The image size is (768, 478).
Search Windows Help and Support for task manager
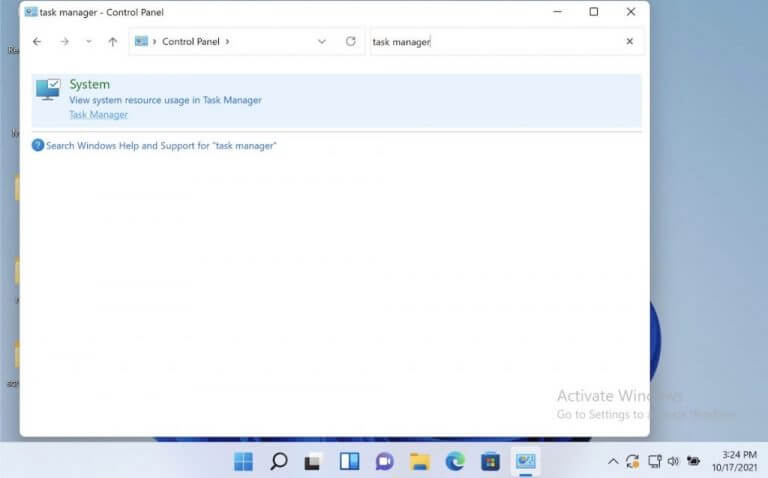pyautogui.click(x=161, y=145)
